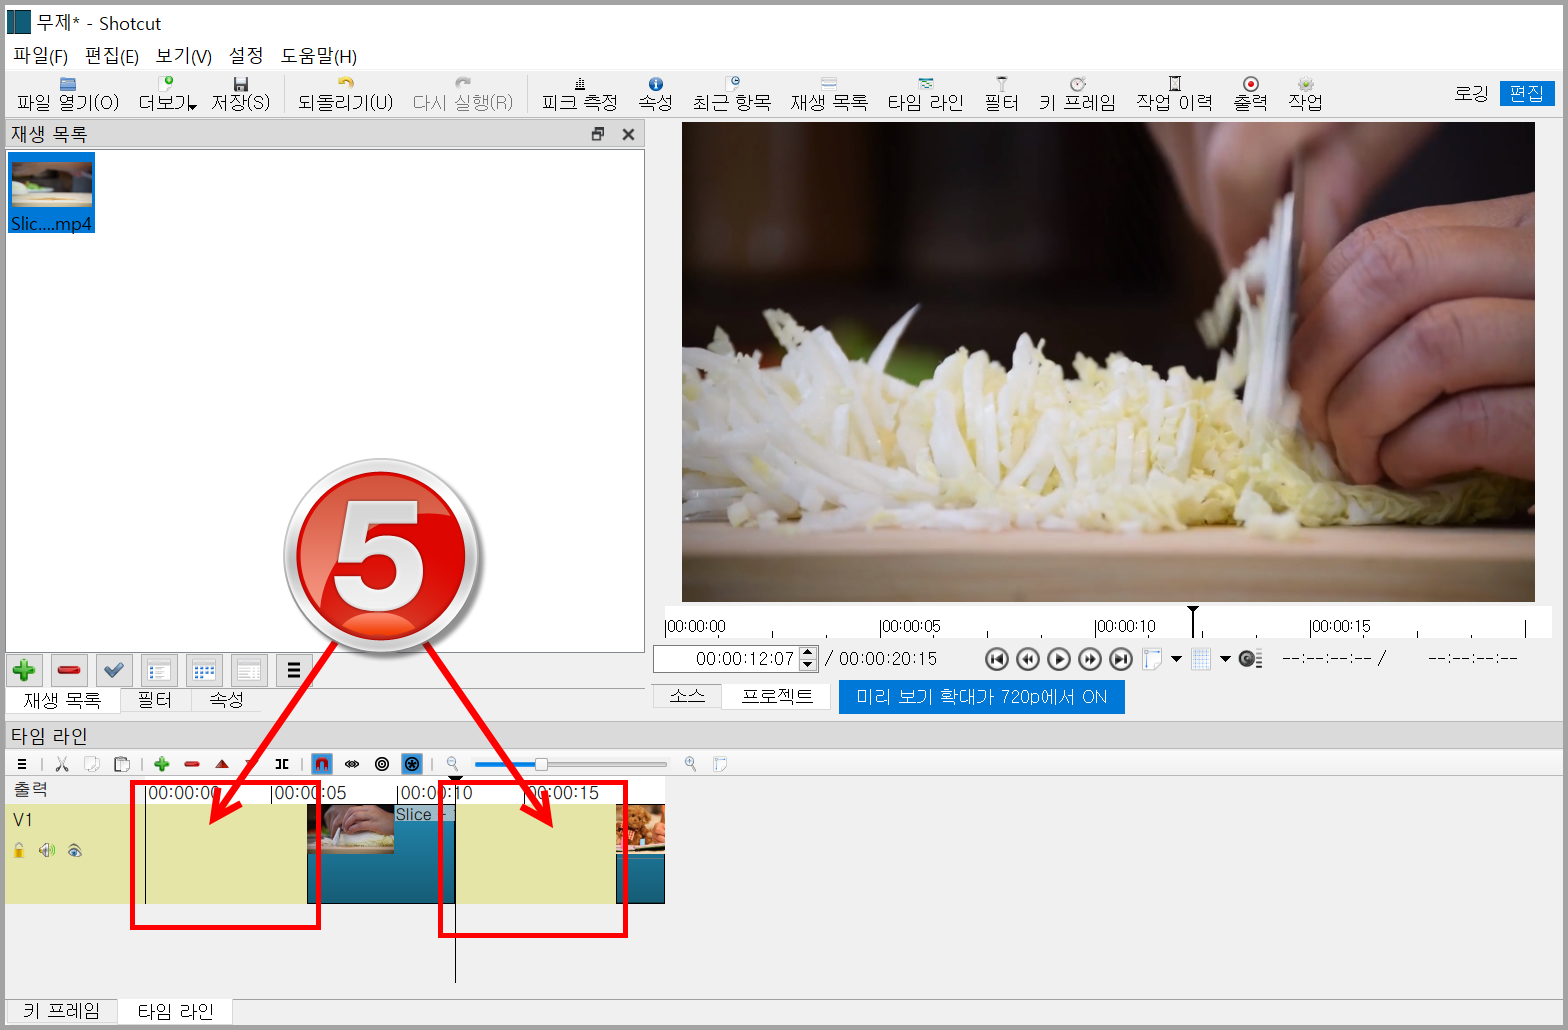Lift the clip with the red triangle icon
This screenshot has height=1030, width=1568.
coord(222,764)
